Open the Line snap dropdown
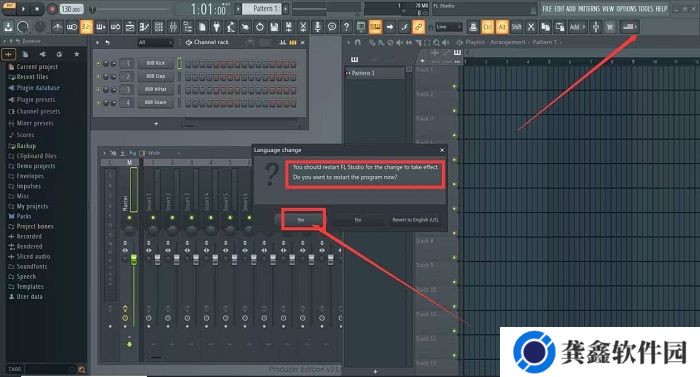This screenshot has width=700, height=377. pyautogui.click(x=449, y=27)
